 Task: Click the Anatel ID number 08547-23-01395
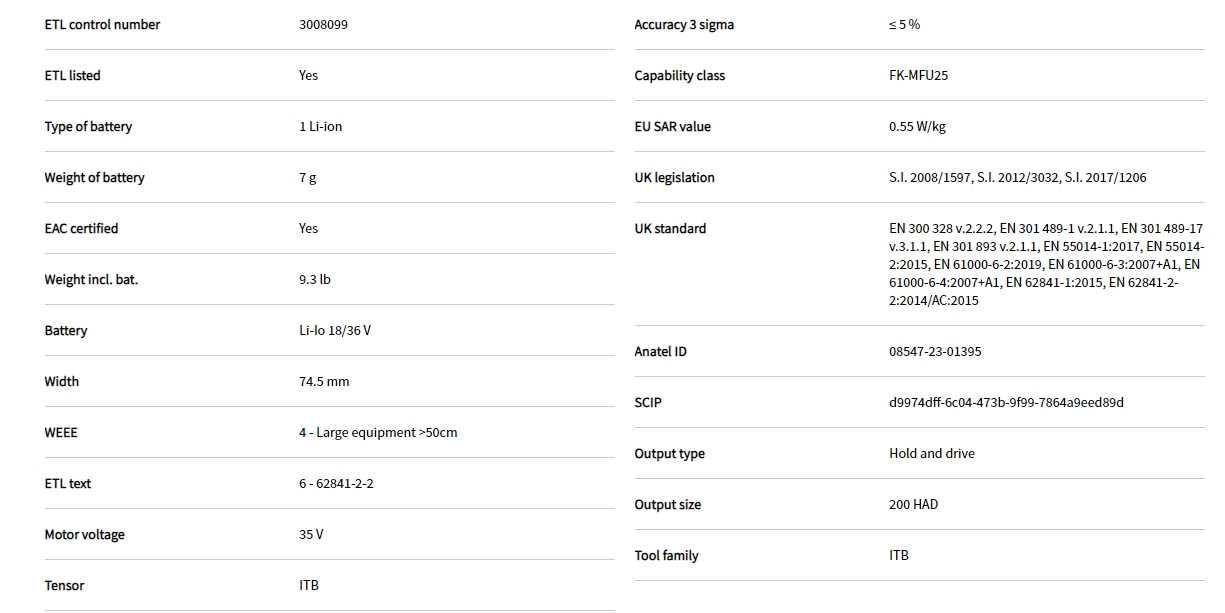point(935,352)
